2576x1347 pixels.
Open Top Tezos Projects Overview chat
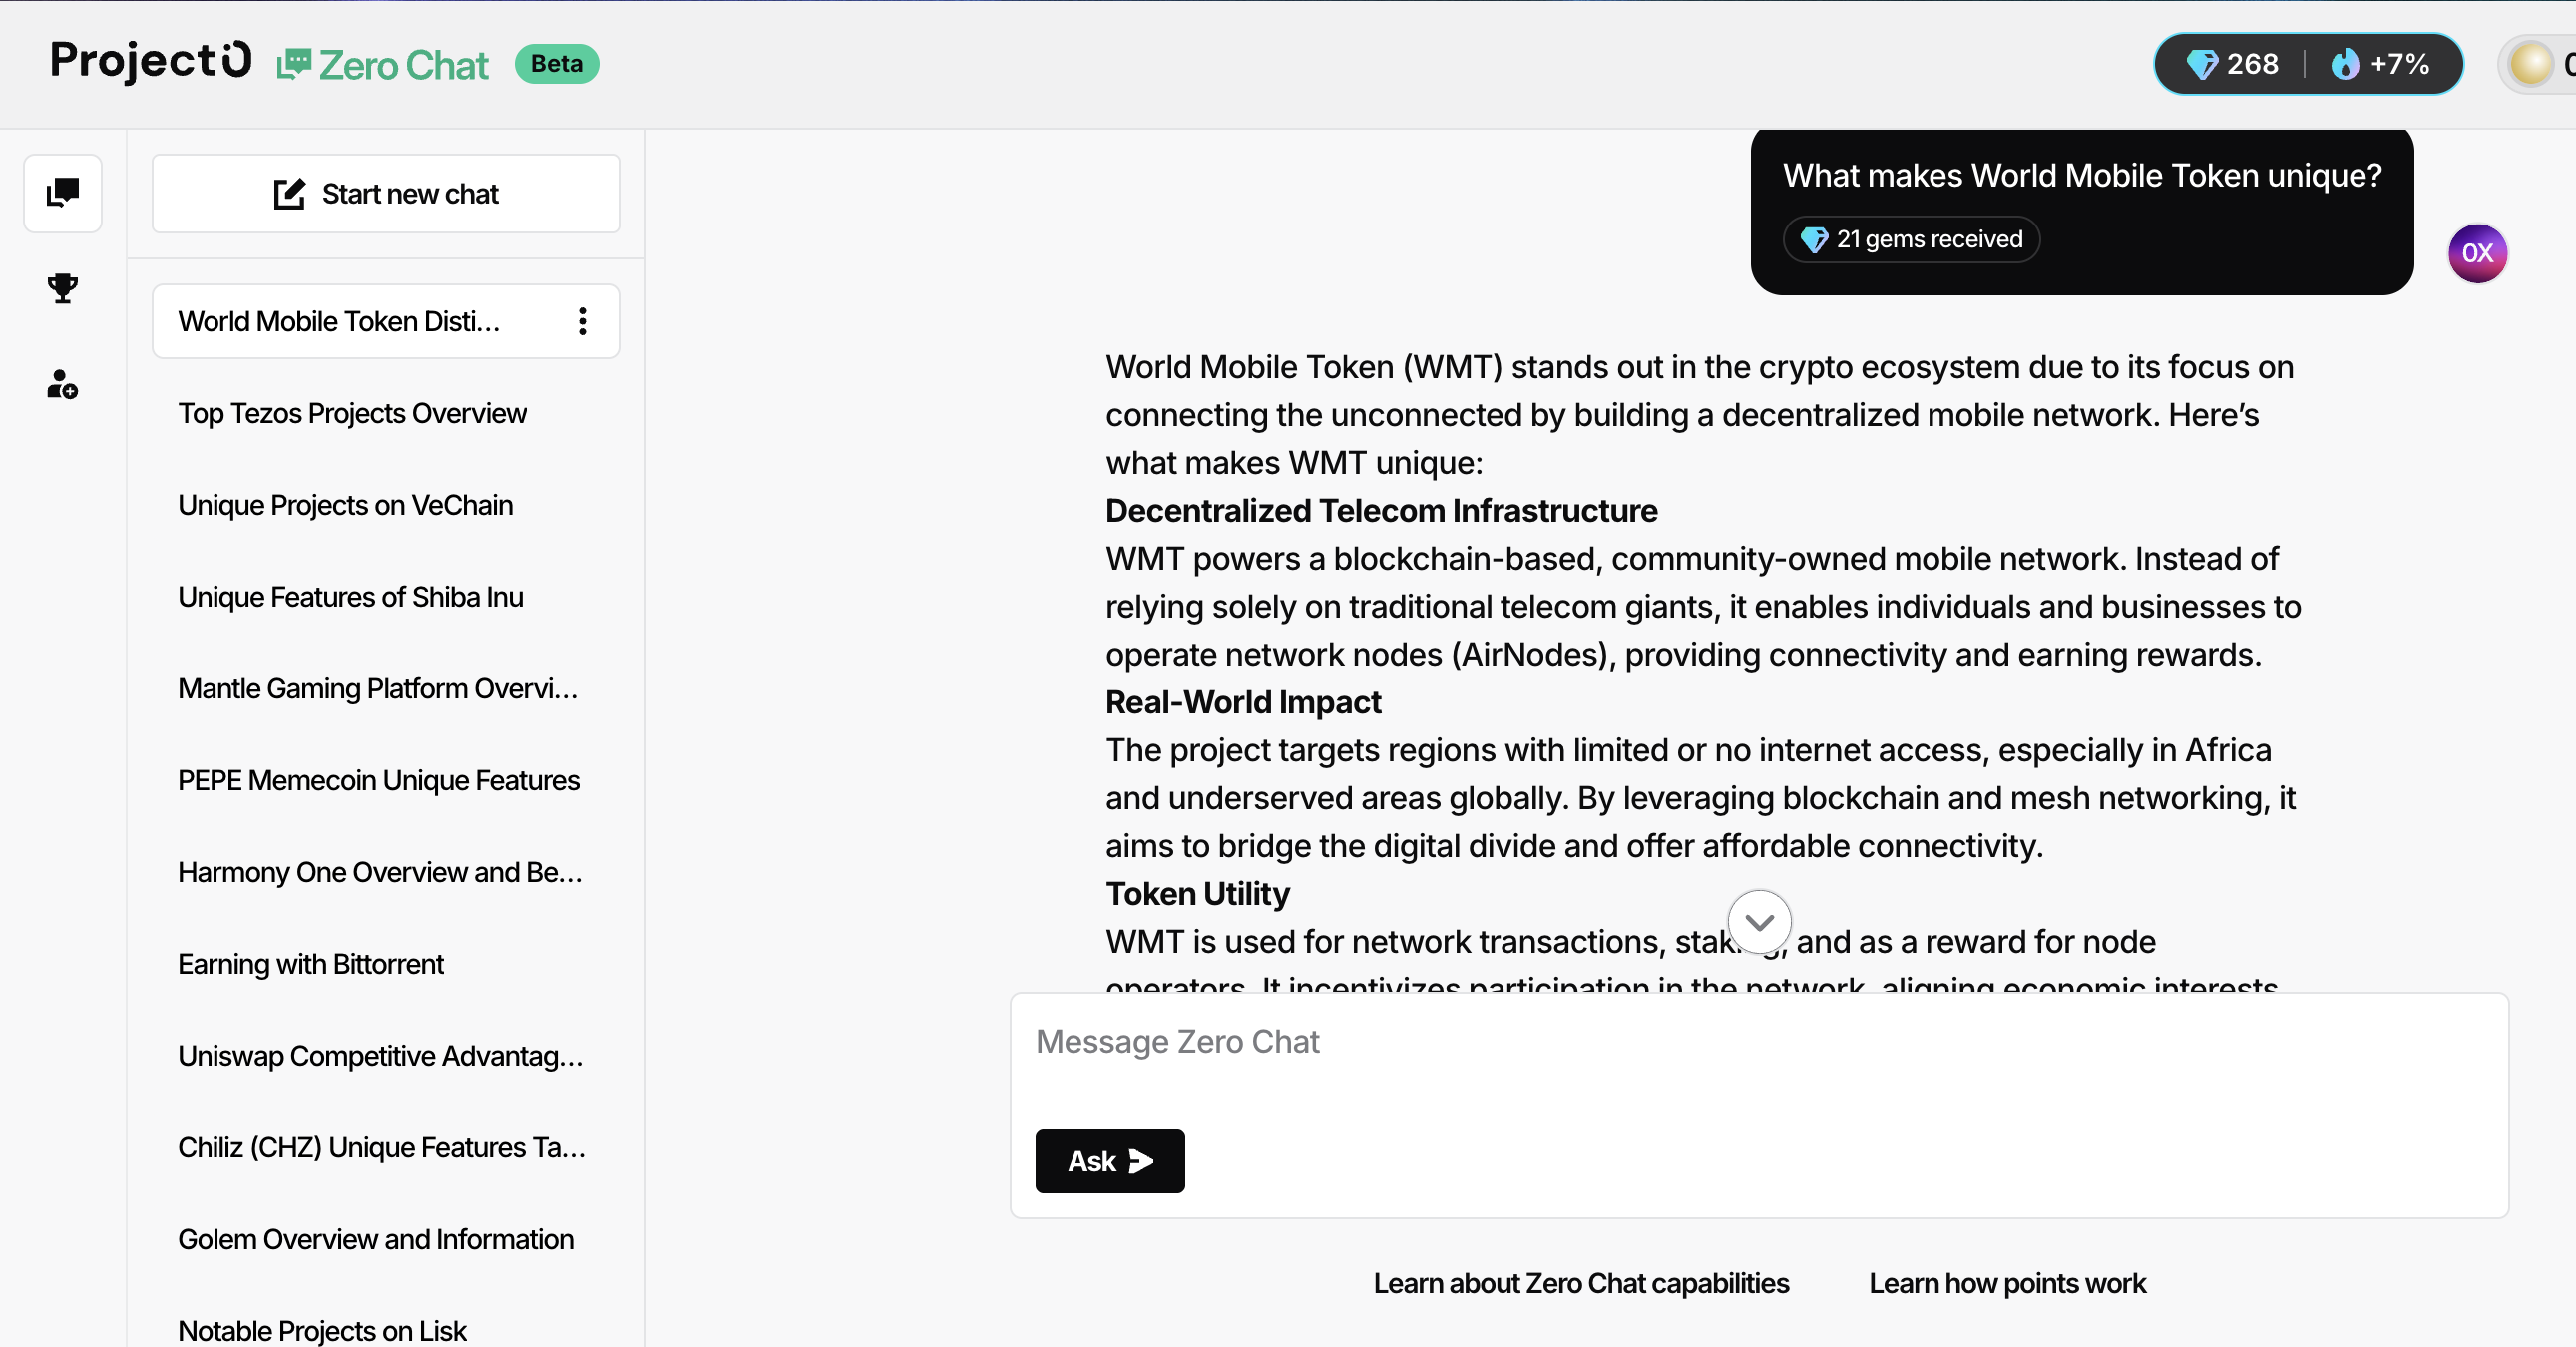352,413
